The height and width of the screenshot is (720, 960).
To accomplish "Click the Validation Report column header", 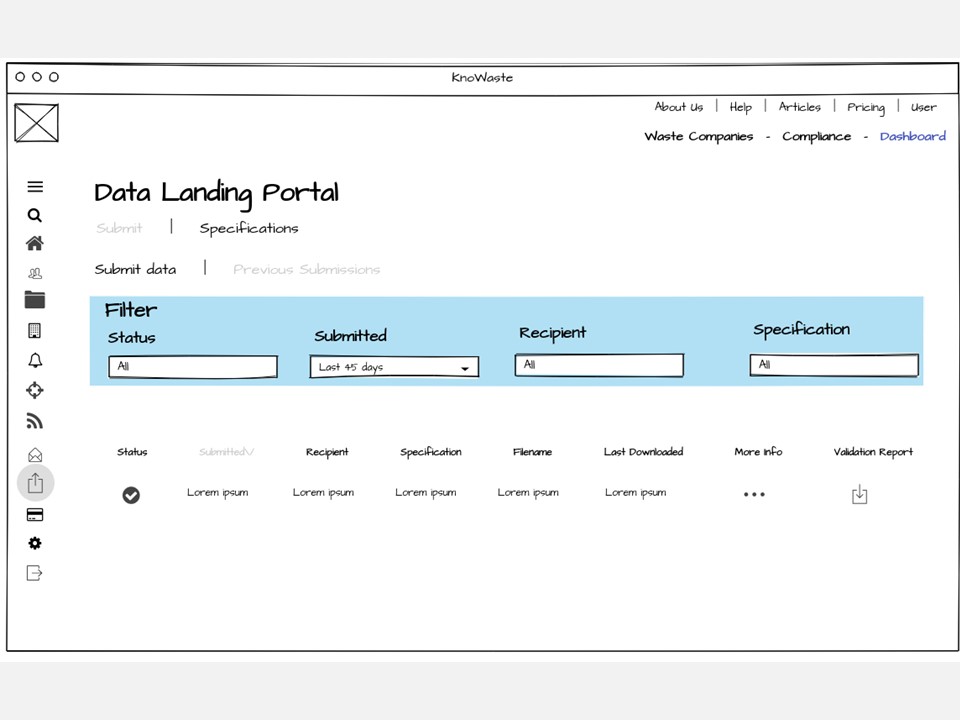I will click(x=873, y=452).
